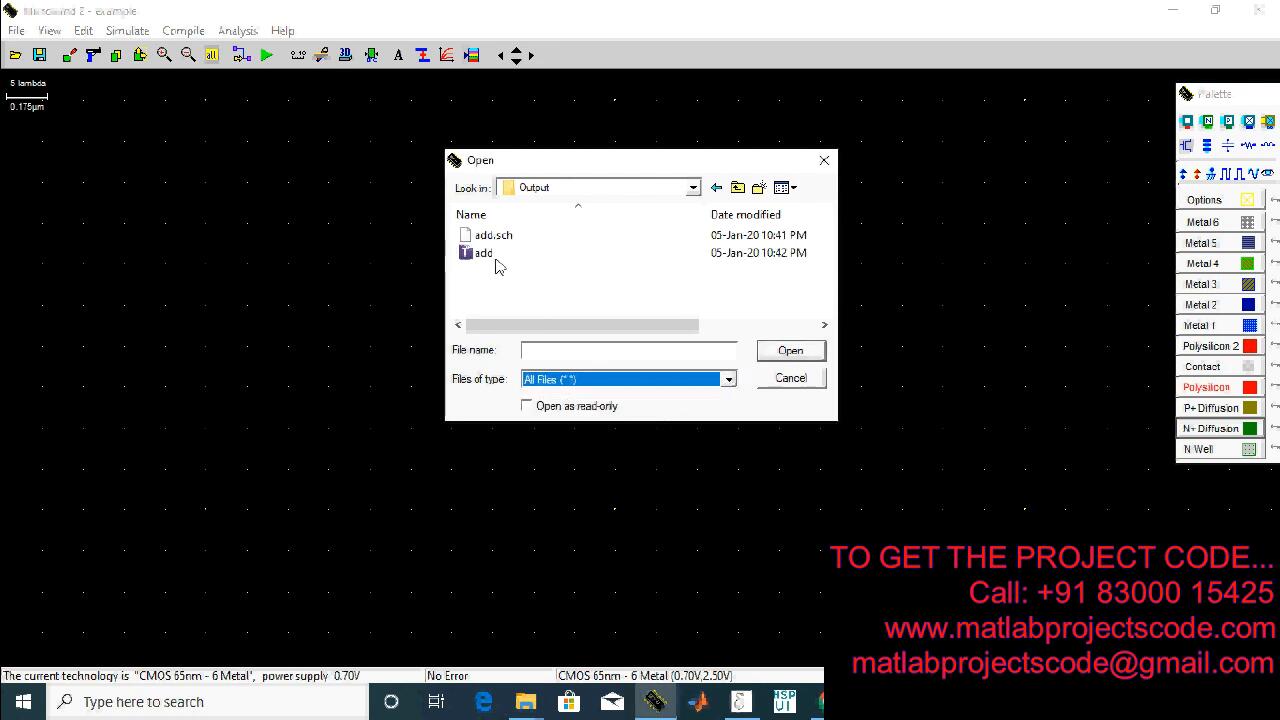Select the Metal 2 layer color swatch
Viewport: 1280px width, 720px height.
(1248, 305)
